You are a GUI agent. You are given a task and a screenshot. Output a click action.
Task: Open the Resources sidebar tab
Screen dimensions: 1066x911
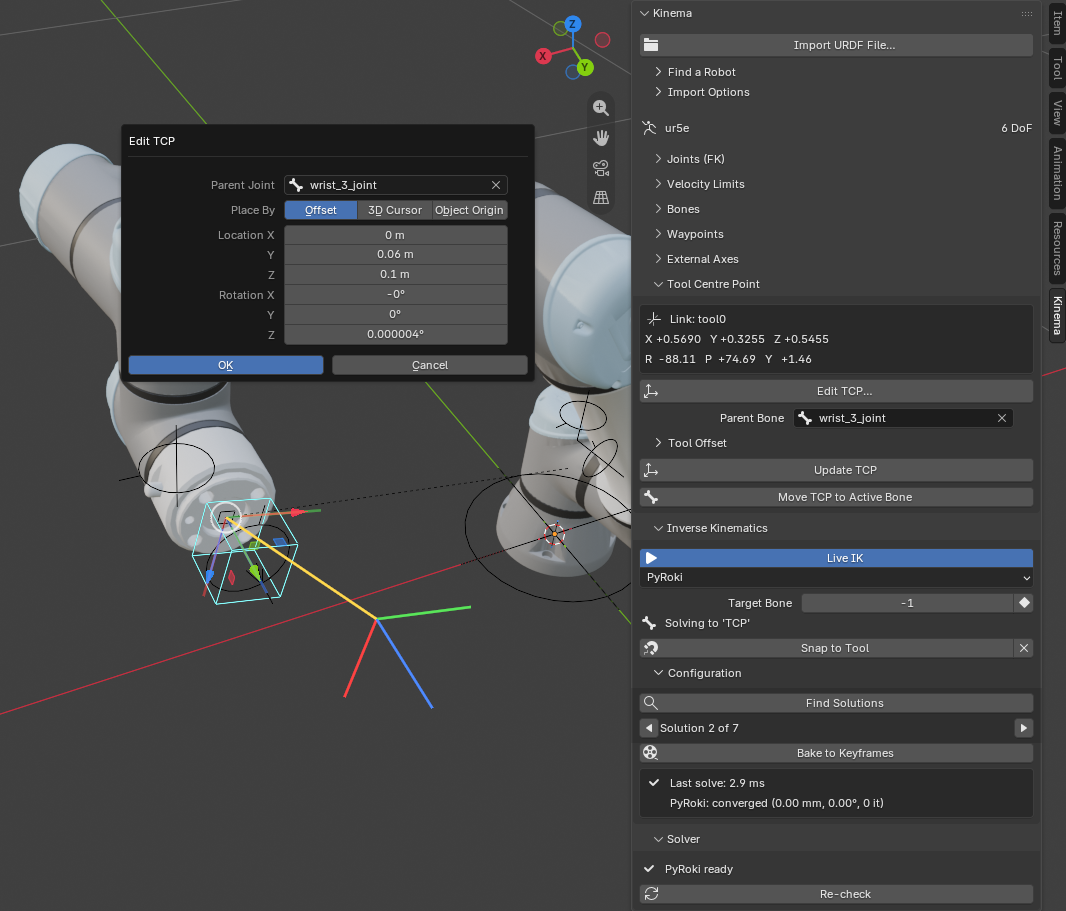pyautogui.click(x=1057, y=248)
